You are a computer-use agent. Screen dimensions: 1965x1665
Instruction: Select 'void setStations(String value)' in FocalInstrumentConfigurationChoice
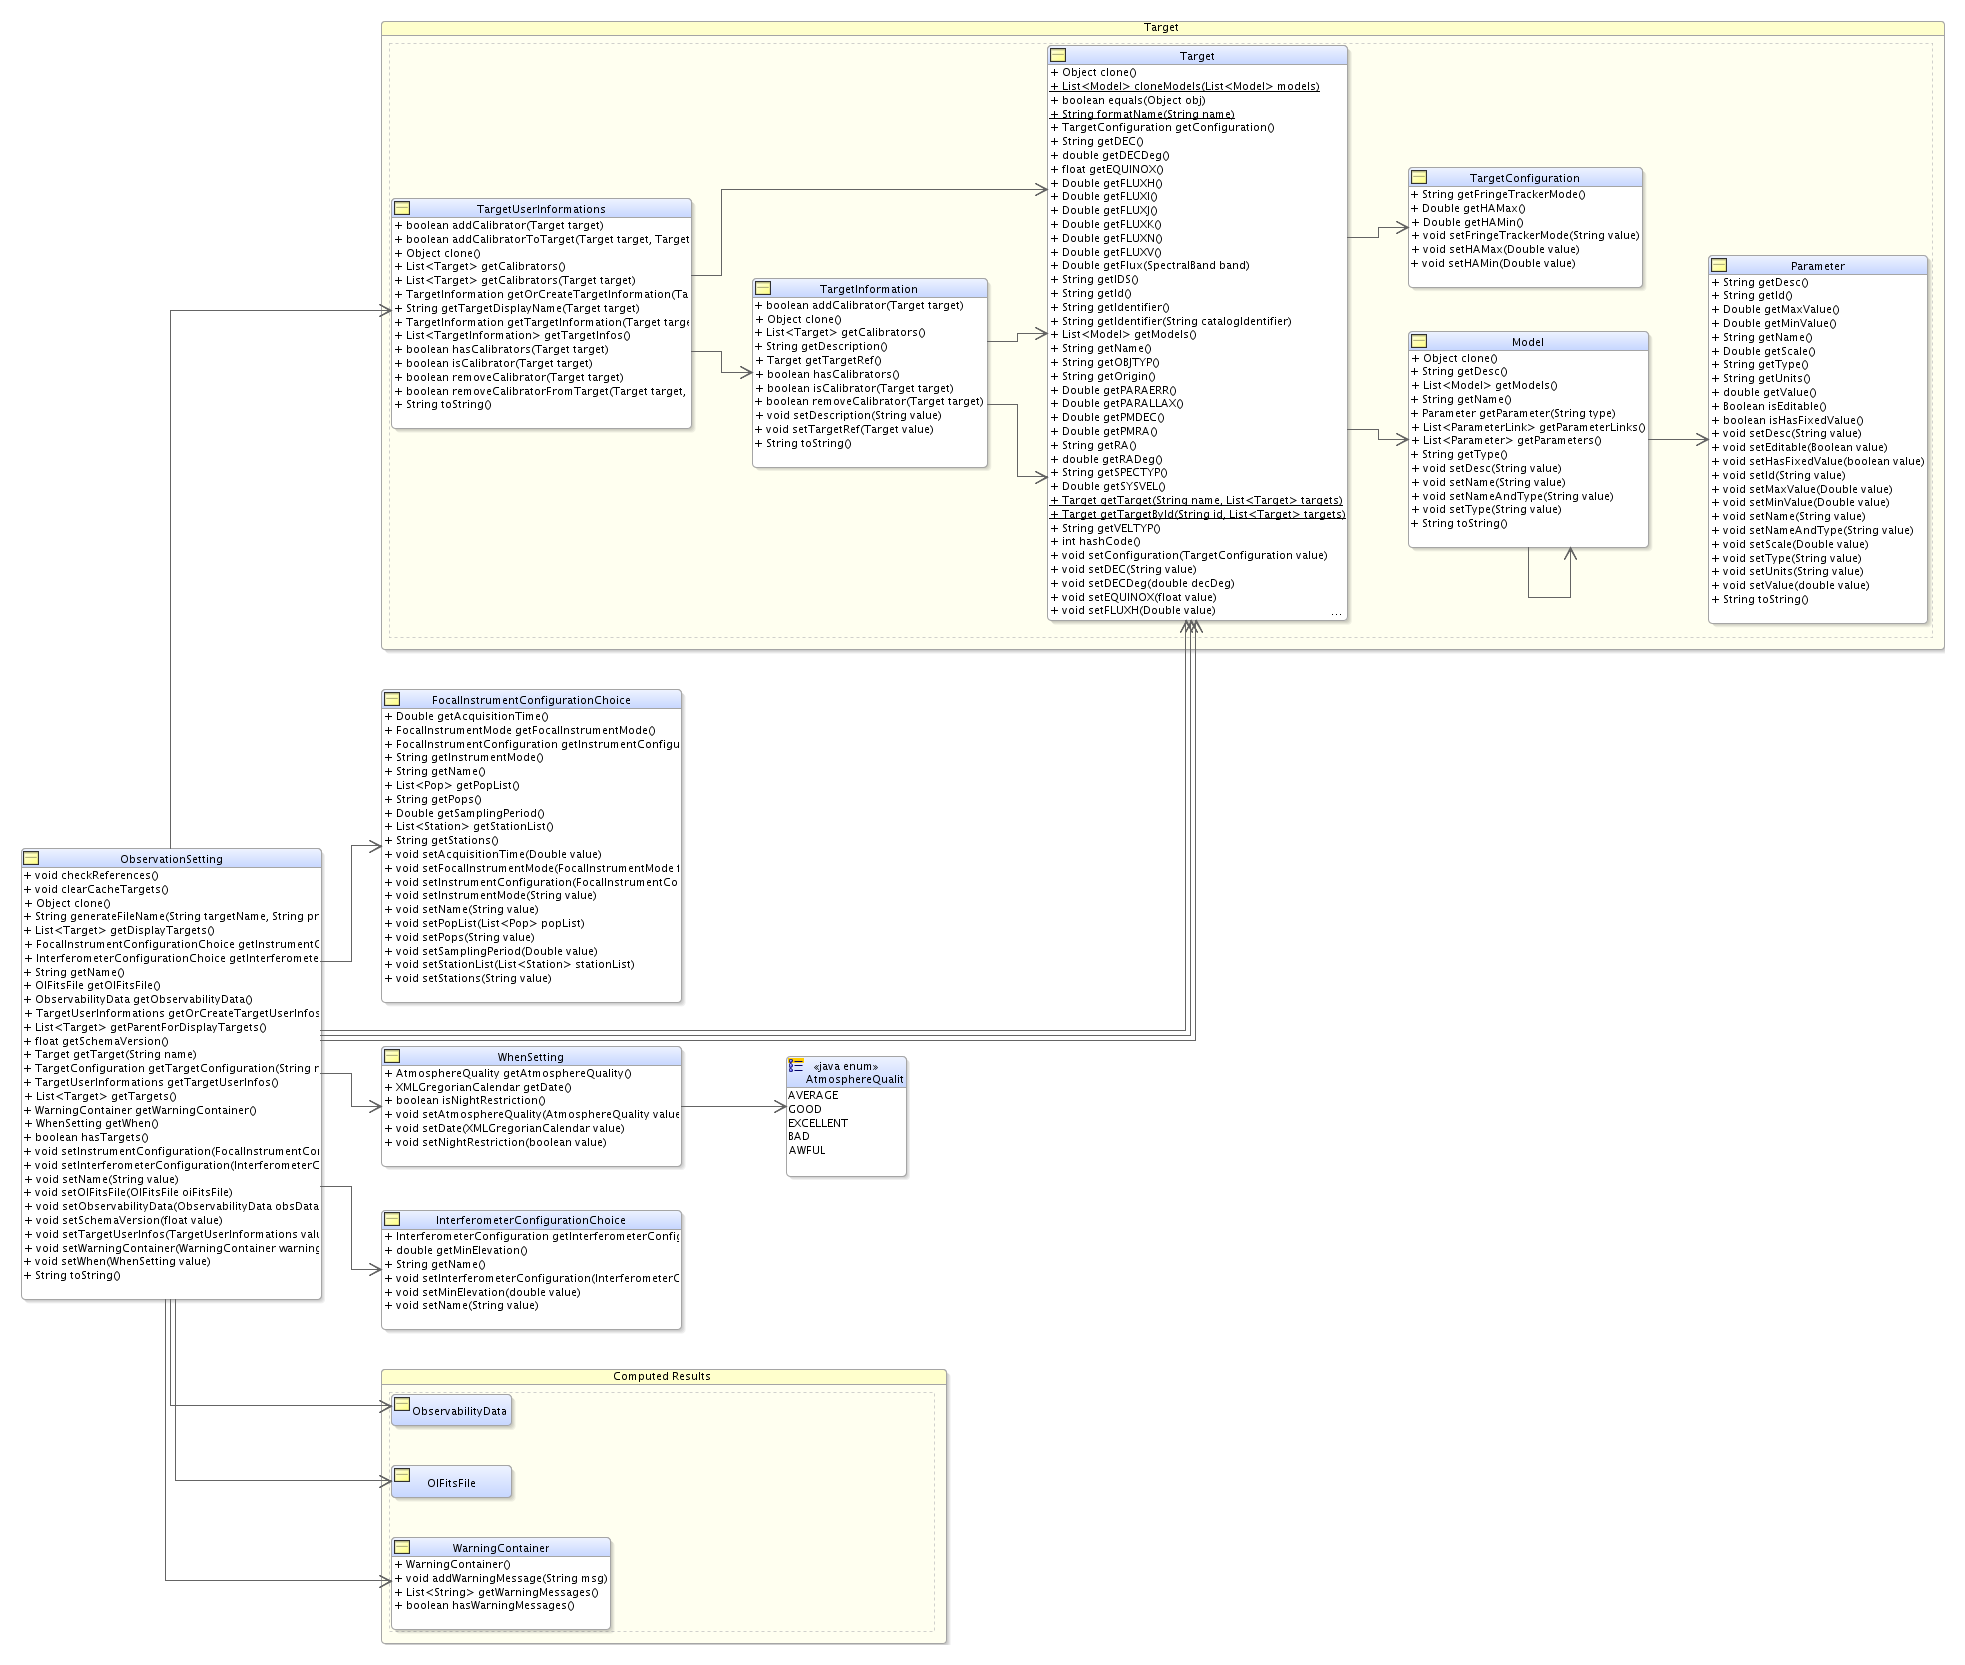tap(468, 978)
